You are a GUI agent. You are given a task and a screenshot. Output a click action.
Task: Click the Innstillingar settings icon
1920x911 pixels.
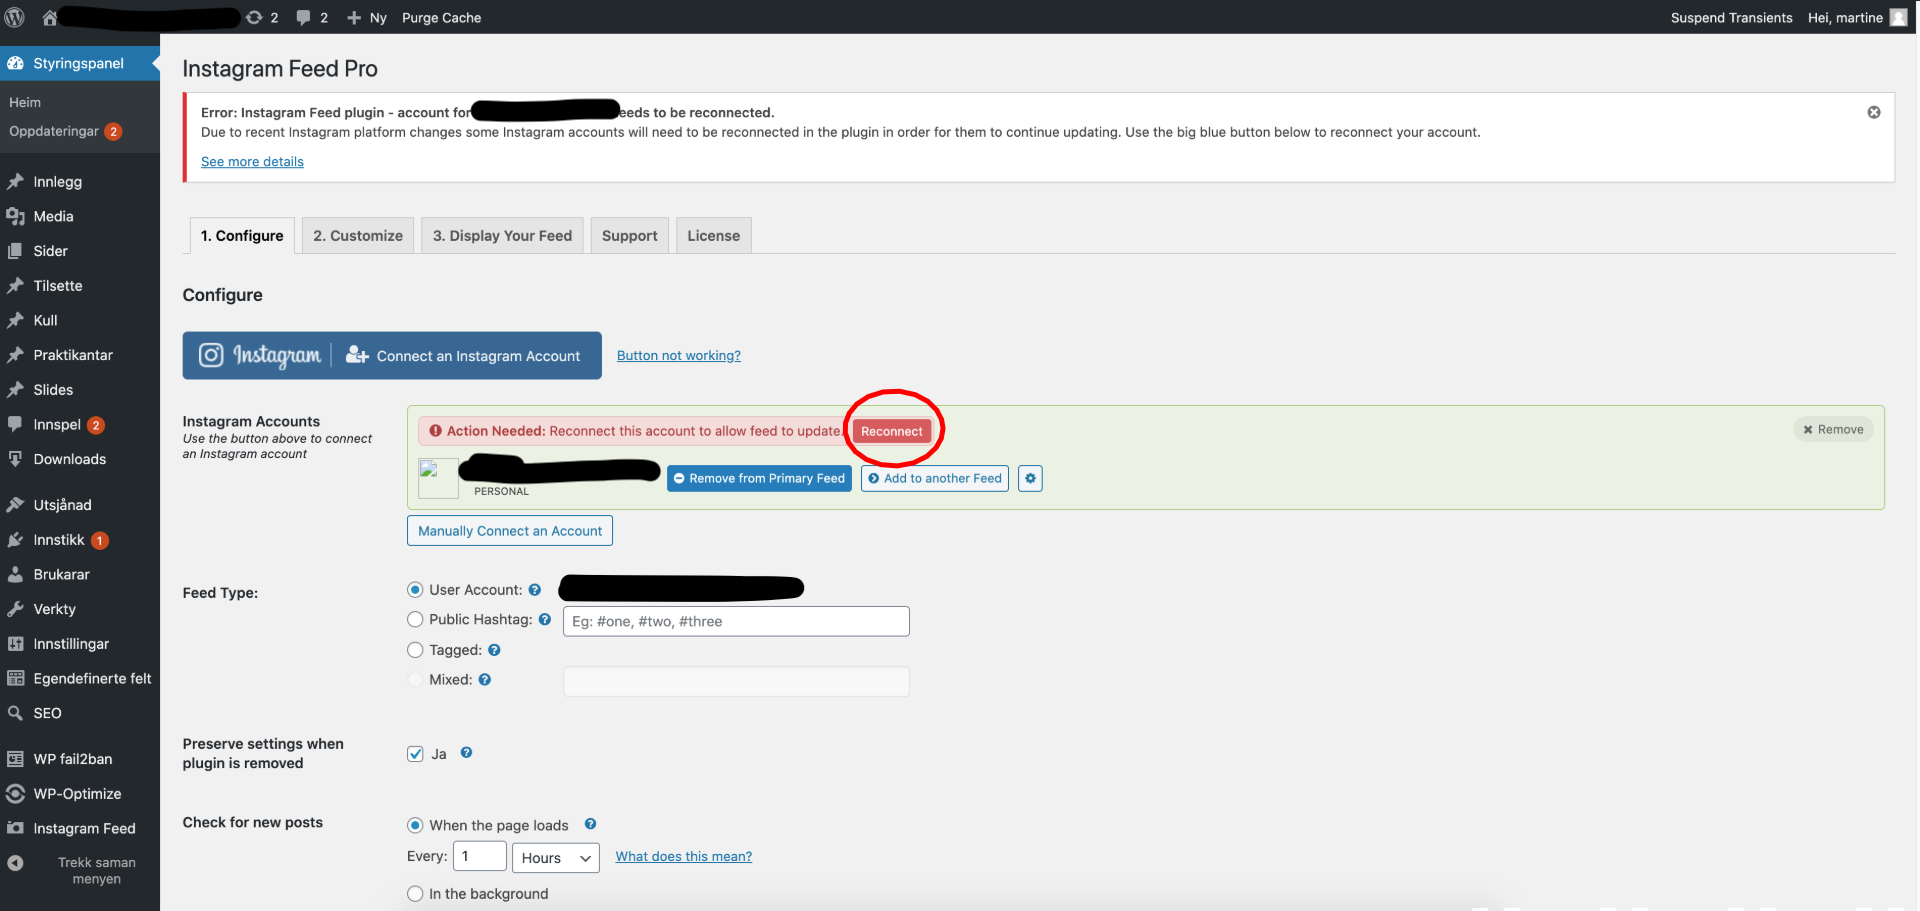click(15, 644)
